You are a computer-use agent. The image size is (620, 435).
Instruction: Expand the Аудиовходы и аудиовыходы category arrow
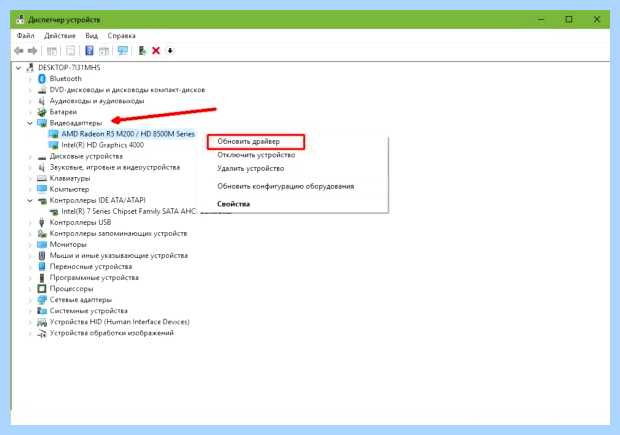pos(30,101)
